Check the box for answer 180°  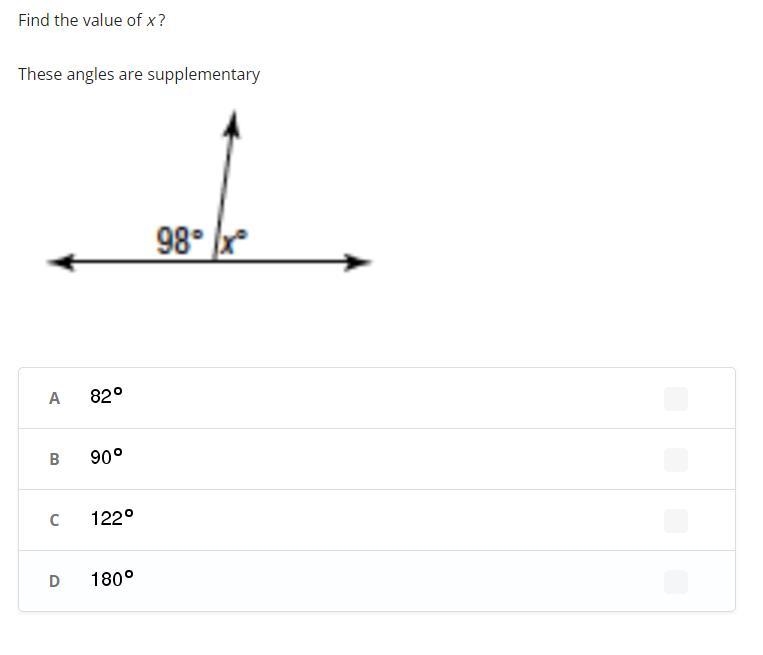tap(675, 582)
